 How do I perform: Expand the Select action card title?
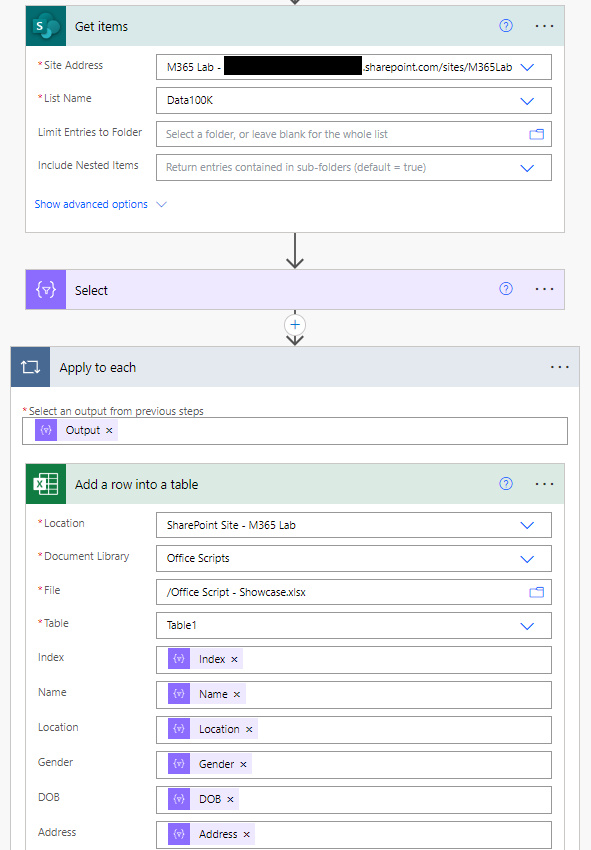91,291
